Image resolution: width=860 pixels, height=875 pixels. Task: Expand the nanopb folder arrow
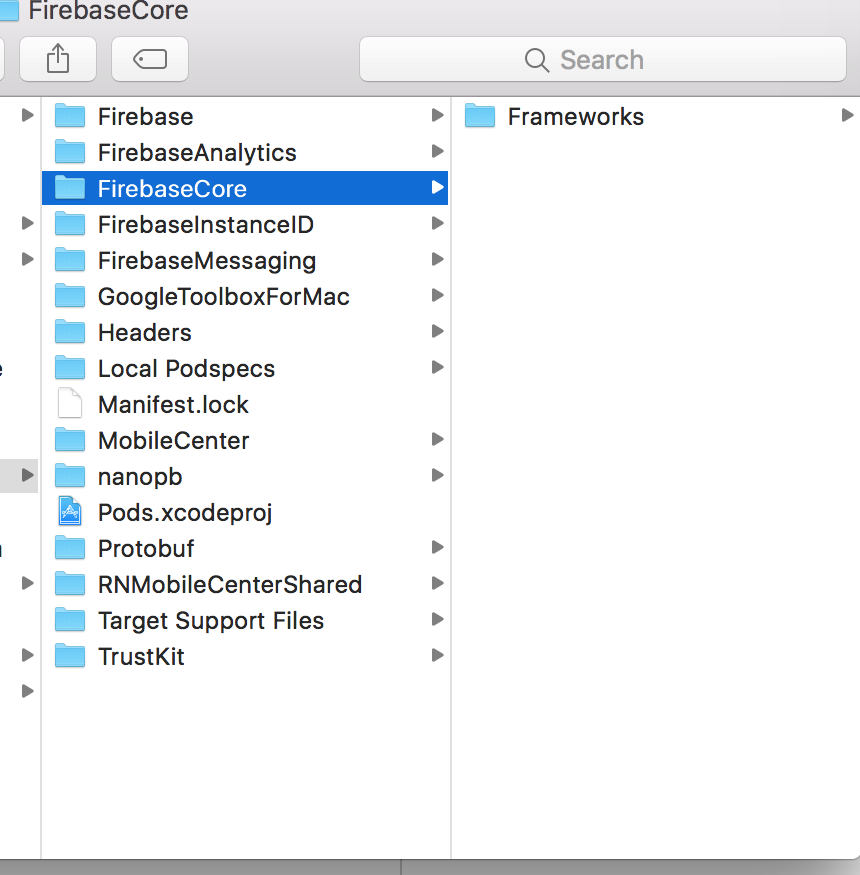[x=438, y=475]
